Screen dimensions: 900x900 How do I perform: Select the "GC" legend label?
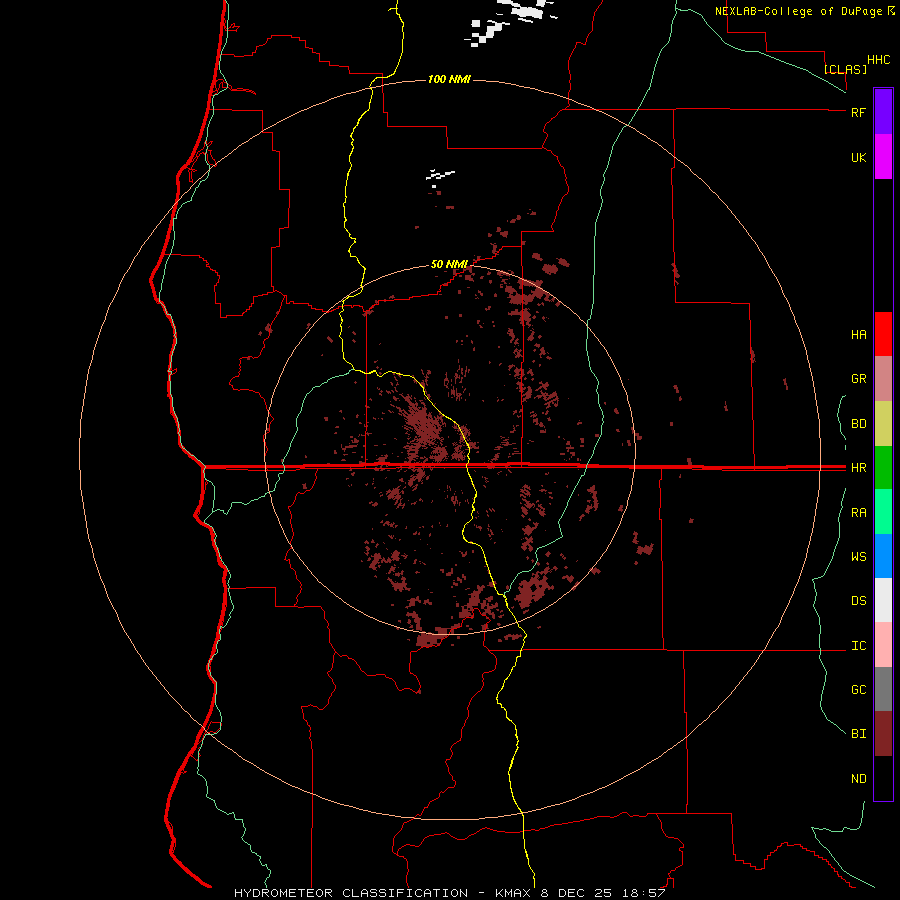click(x=858, y=690)
